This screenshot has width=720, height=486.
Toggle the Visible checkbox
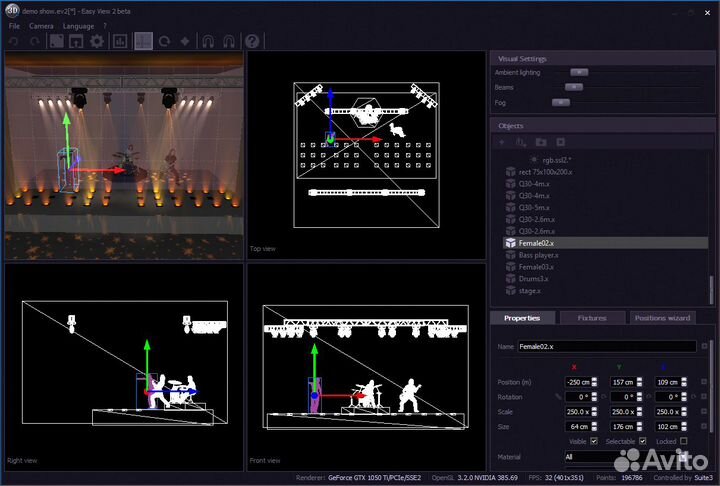tap(594, 440)
